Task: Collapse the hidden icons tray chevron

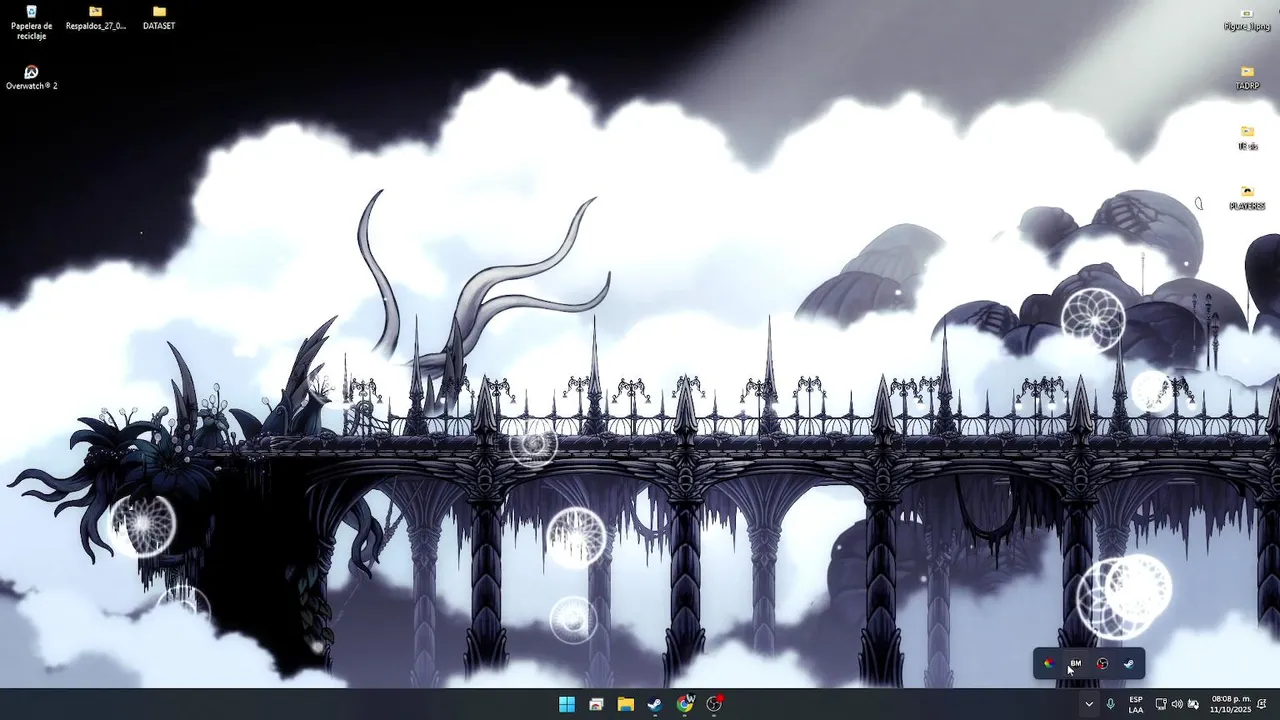Action: click(1089, 704)
